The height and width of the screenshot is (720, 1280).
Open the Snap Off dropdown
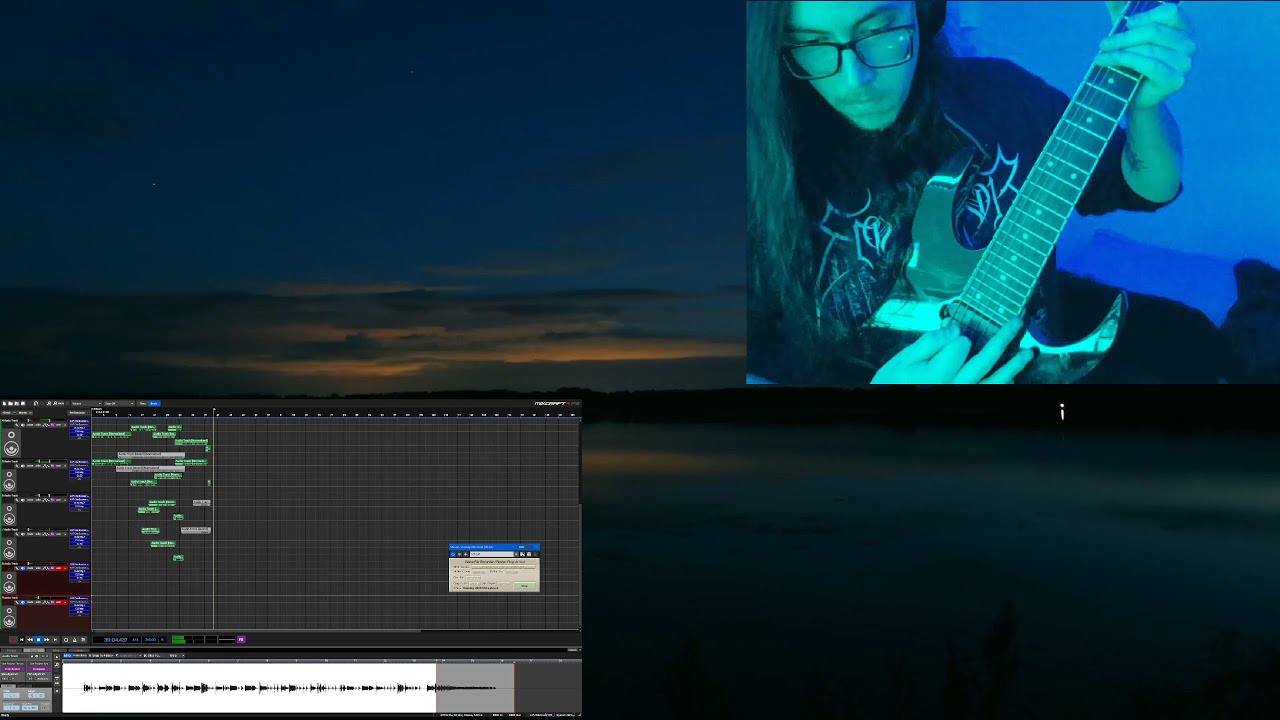pyautogui.click(x=119, y=404)
